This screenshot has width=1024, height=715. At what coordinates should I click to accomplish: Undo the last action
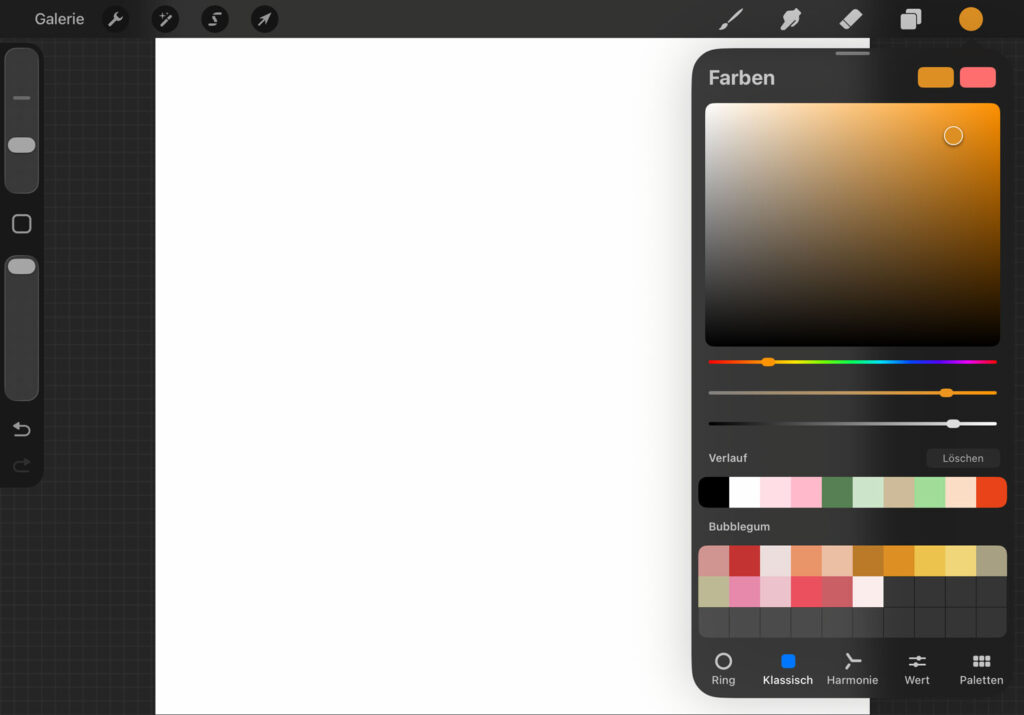22,429
